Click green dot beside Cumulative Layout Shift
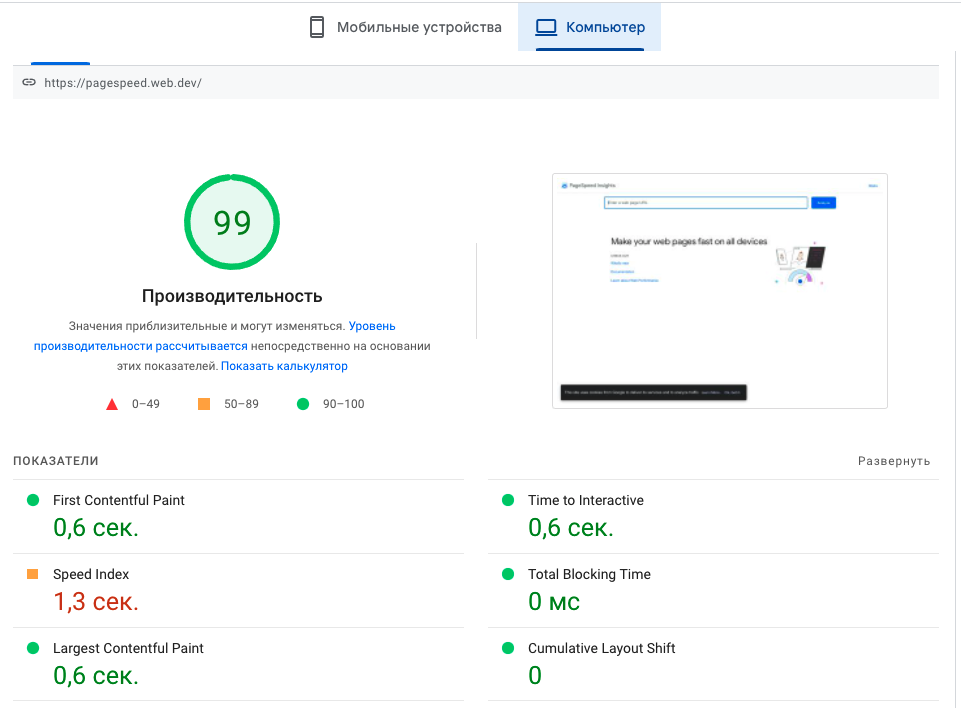This screenshot has width=961, height=708. click(508, 648)
